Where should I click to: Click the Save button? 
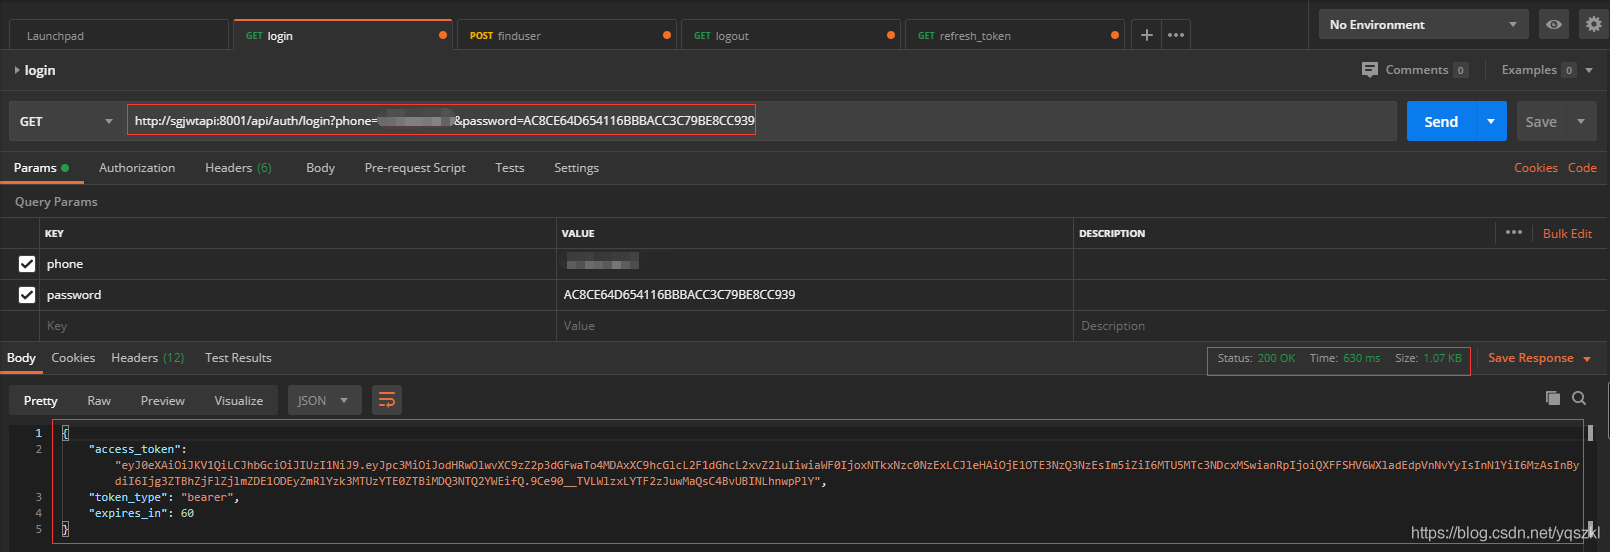[x=1541, y=121]
